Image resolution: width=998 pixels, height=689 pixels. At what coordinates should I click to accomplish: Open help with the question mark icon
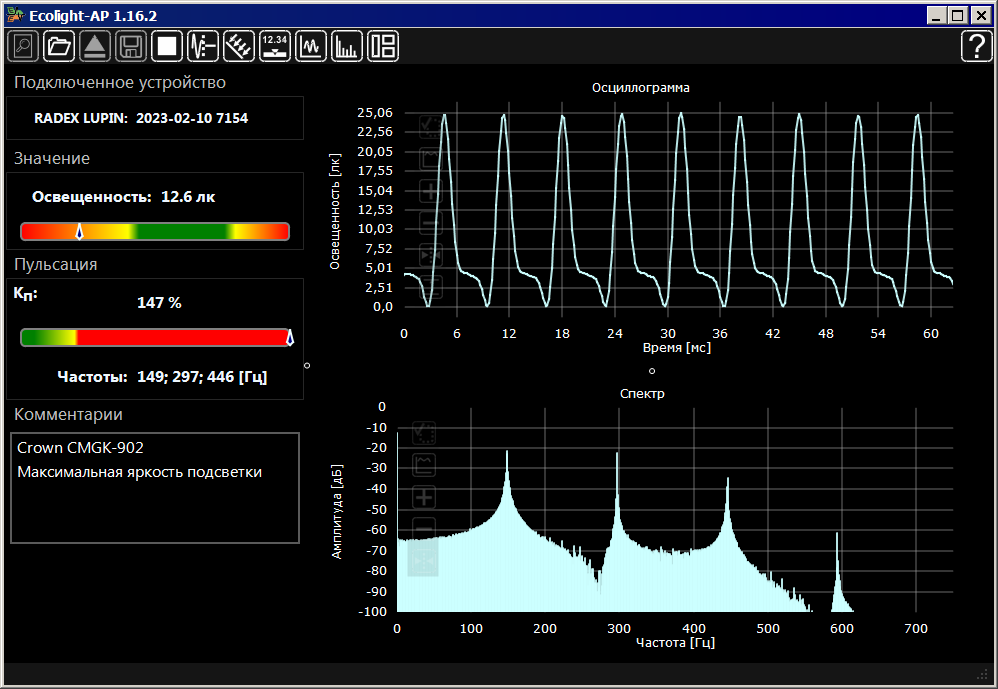click(976, 46)
